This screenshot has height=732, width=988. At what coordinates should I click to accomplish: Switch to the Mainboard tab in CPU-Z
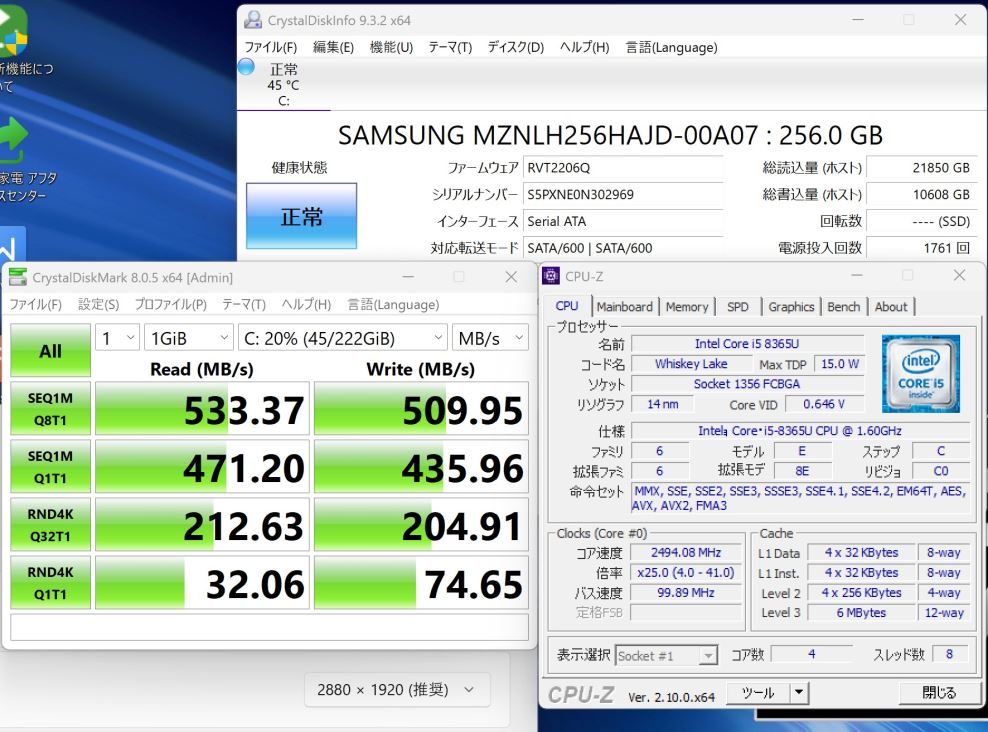[624, 307]
